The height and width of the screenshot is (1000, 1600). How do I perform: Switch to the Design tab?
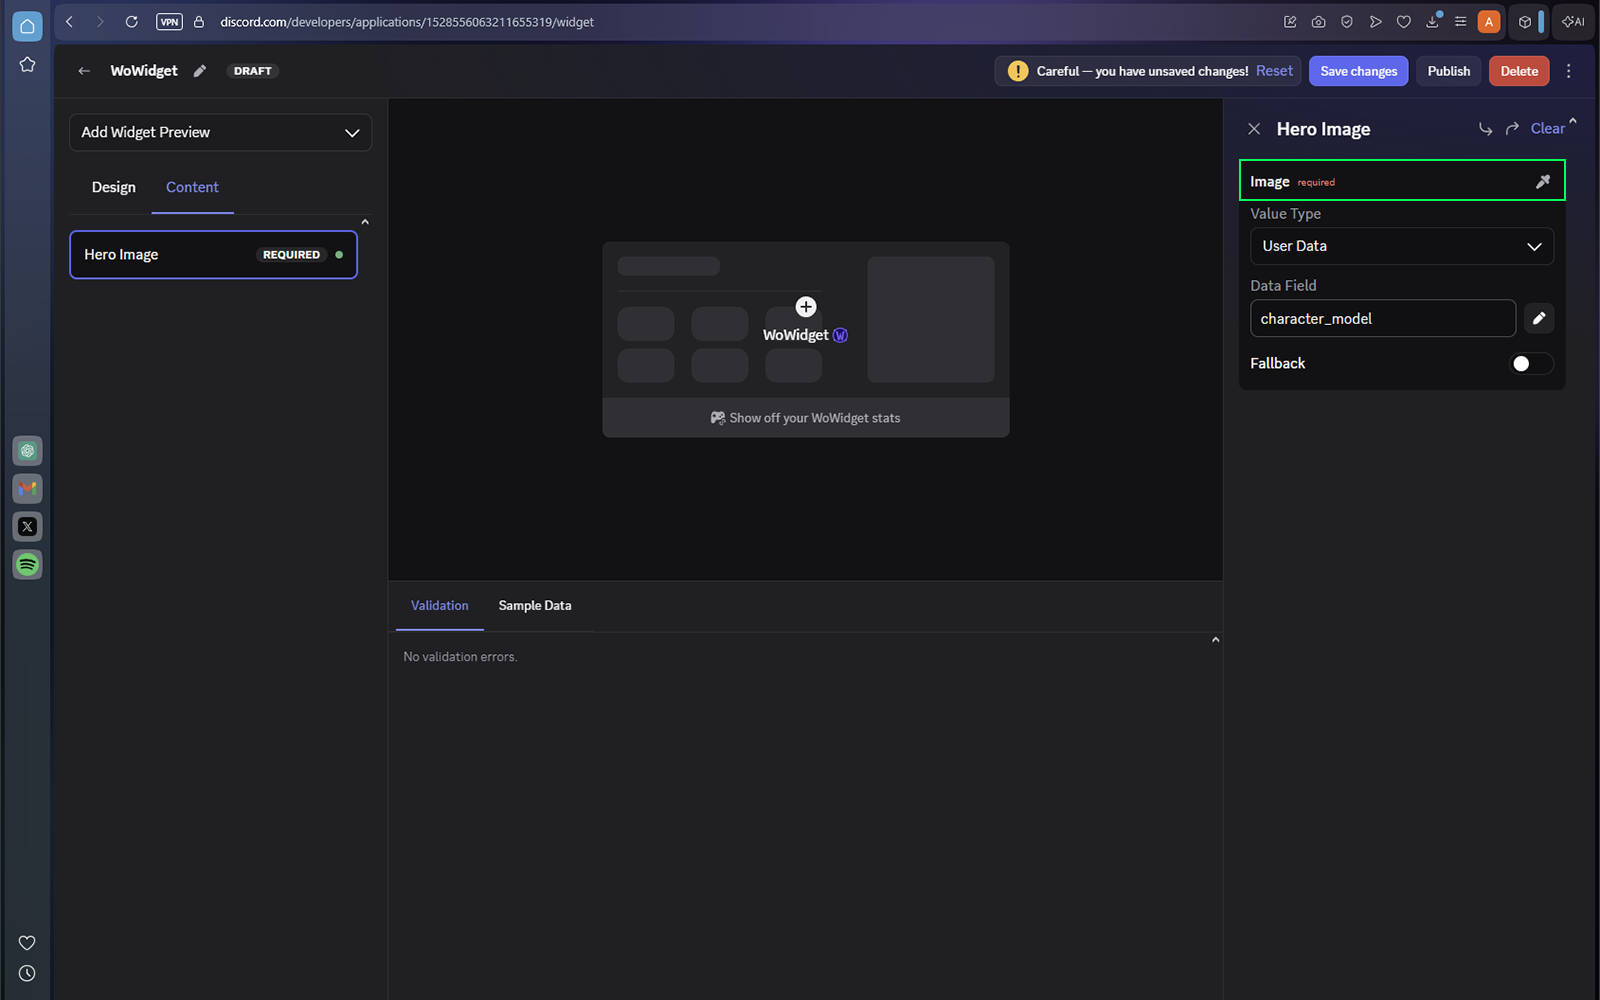(114, 187)
